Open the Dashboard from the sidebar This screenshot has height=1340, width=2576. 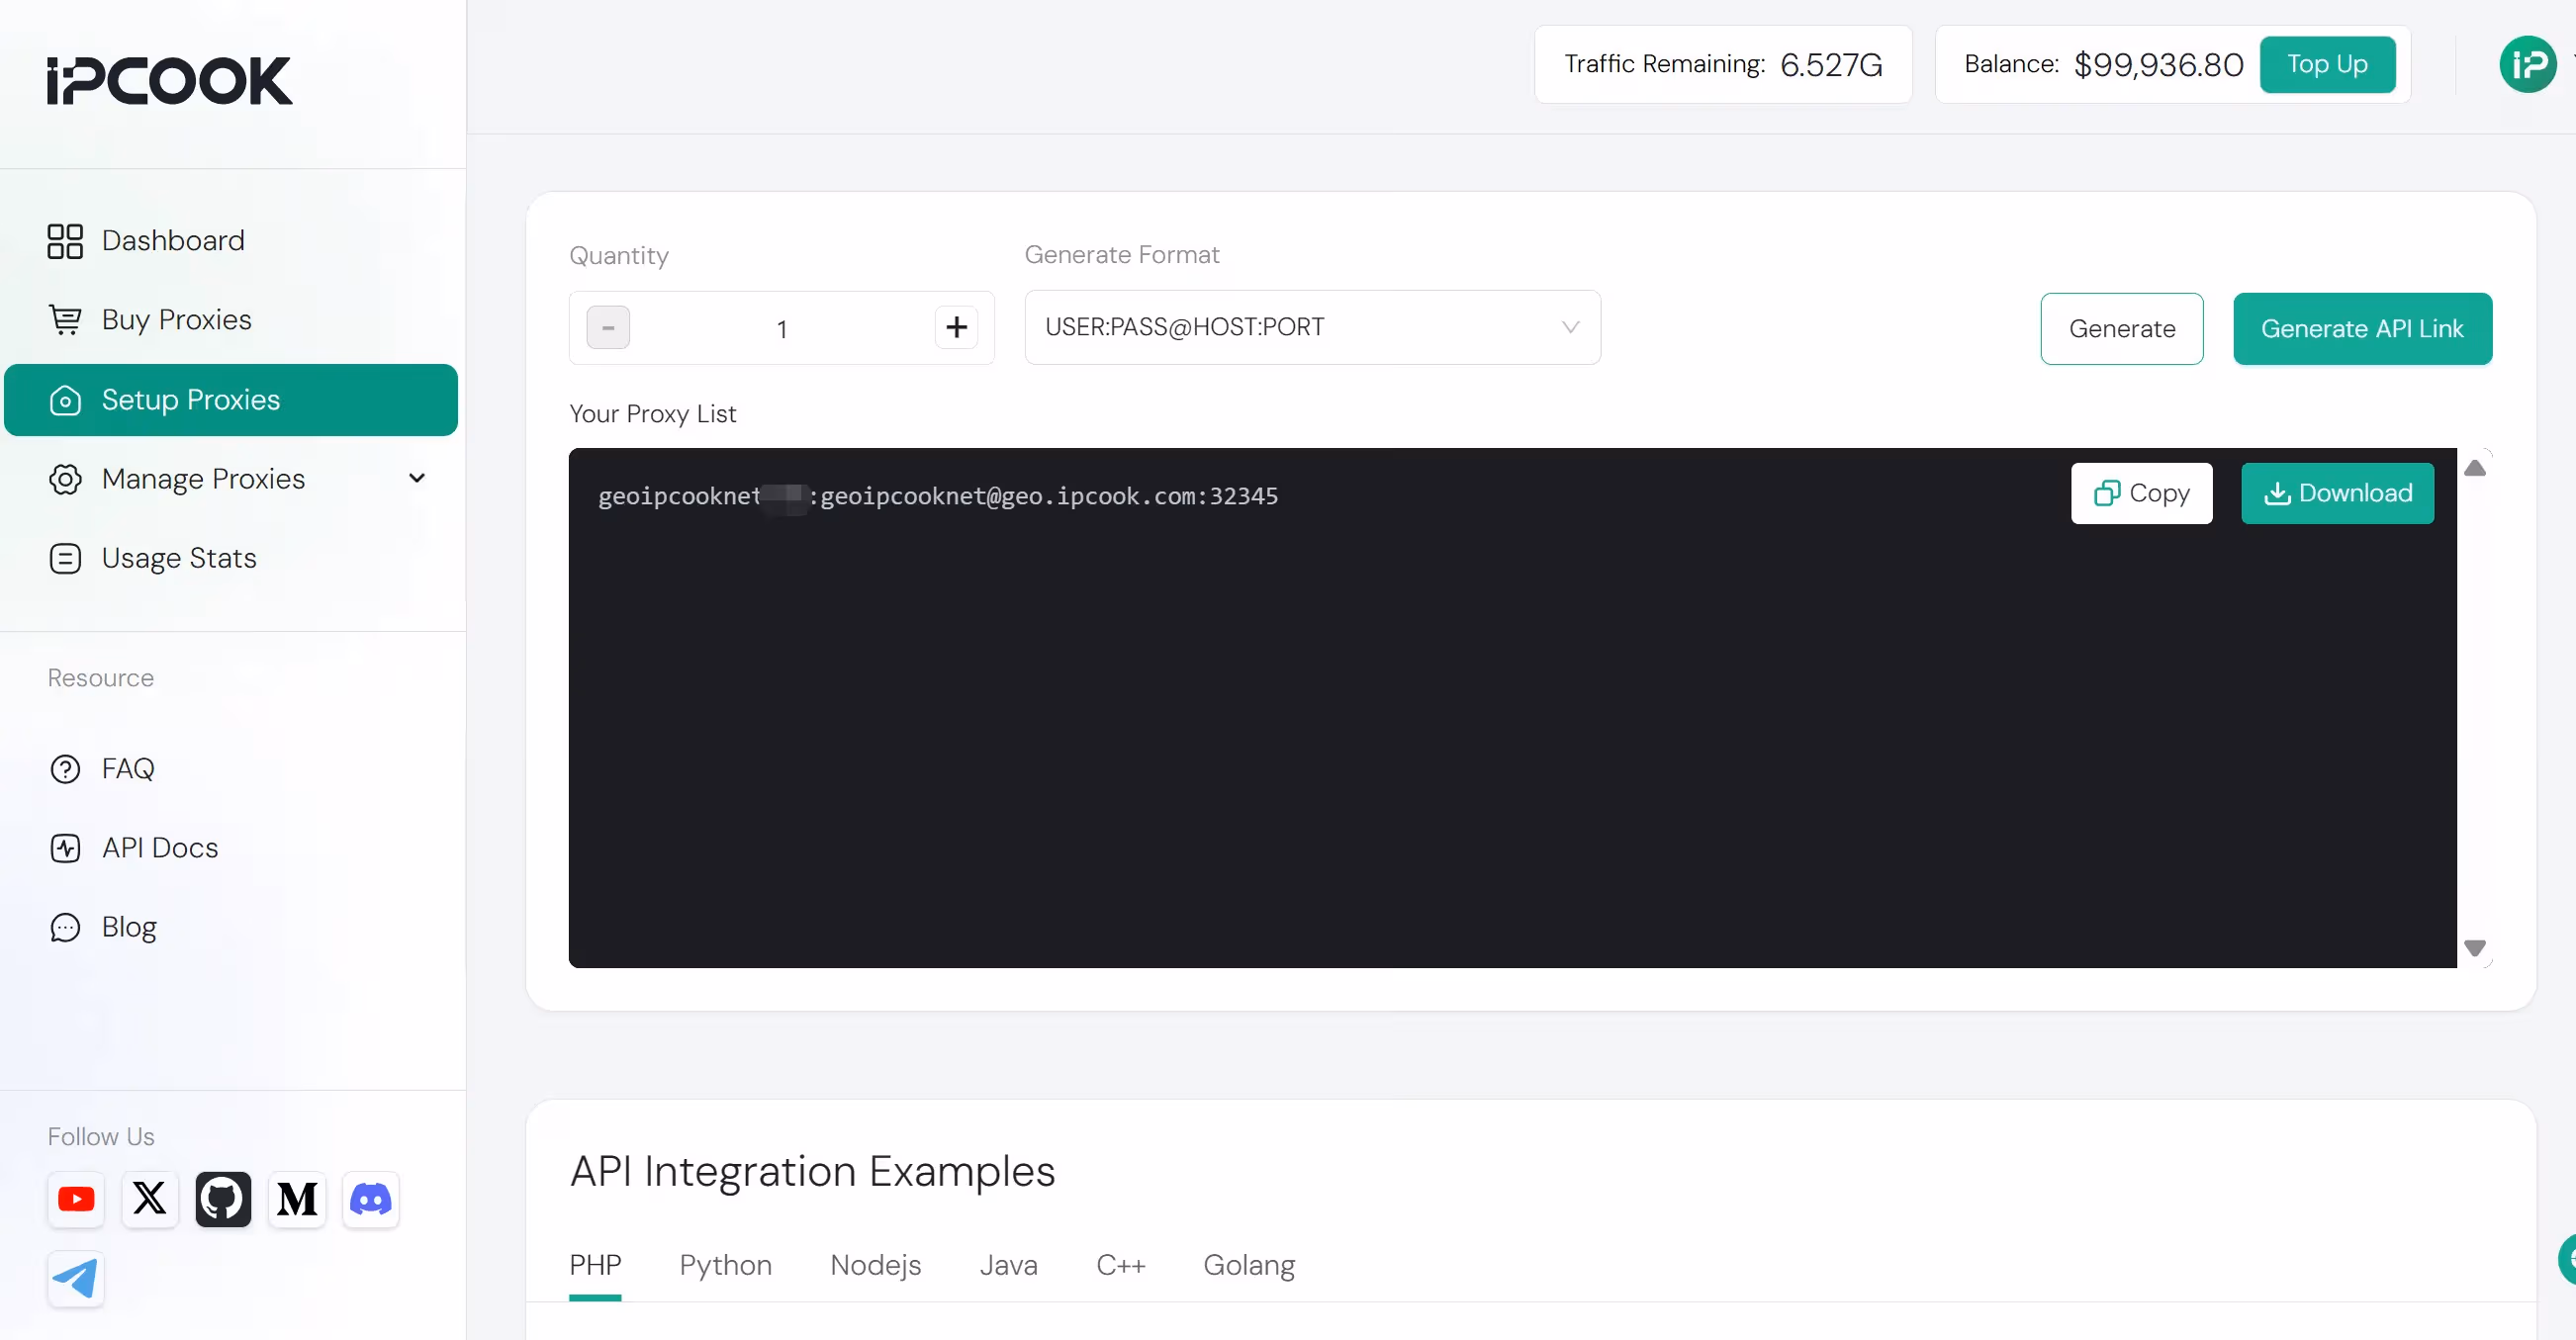pyautogui.click(x=173, y=240)
